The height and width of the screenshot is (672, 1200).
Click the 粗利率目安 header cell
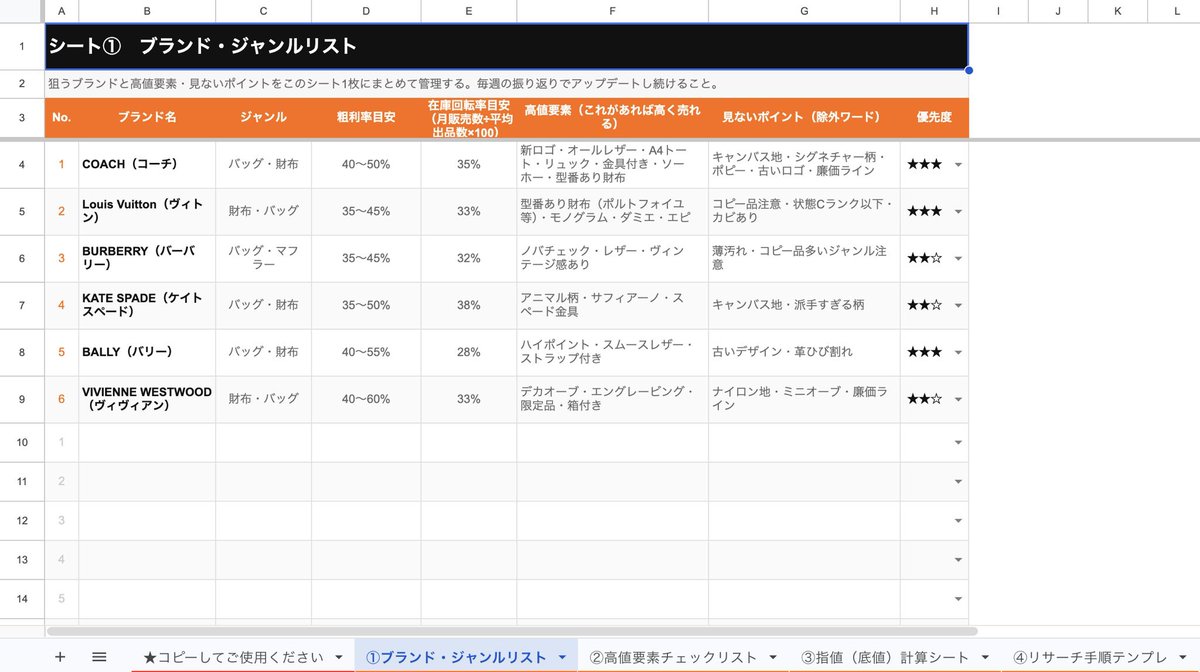click(x=366, y=117)
